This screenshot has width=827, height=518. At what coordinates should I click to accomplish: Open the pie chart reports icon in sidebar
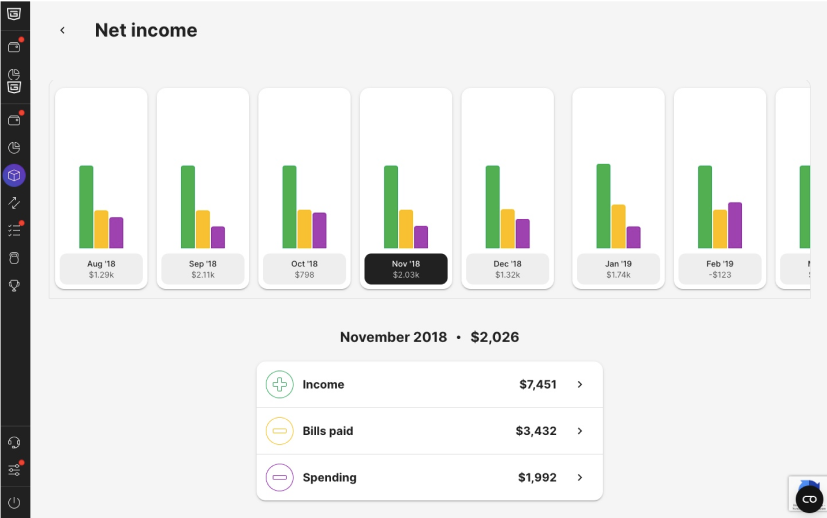coord(14,148)
